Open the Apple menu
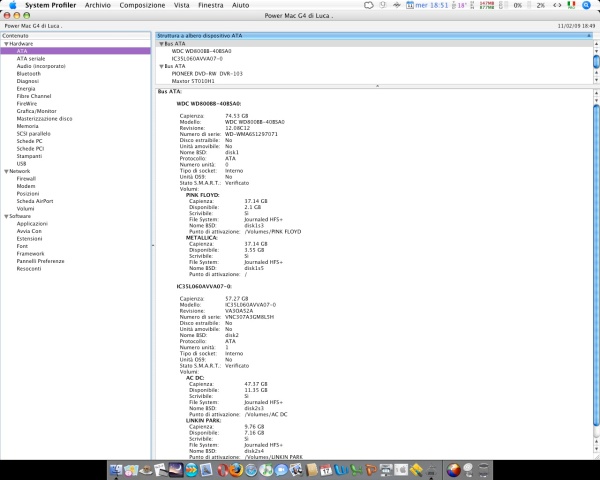 click(13, 5)
